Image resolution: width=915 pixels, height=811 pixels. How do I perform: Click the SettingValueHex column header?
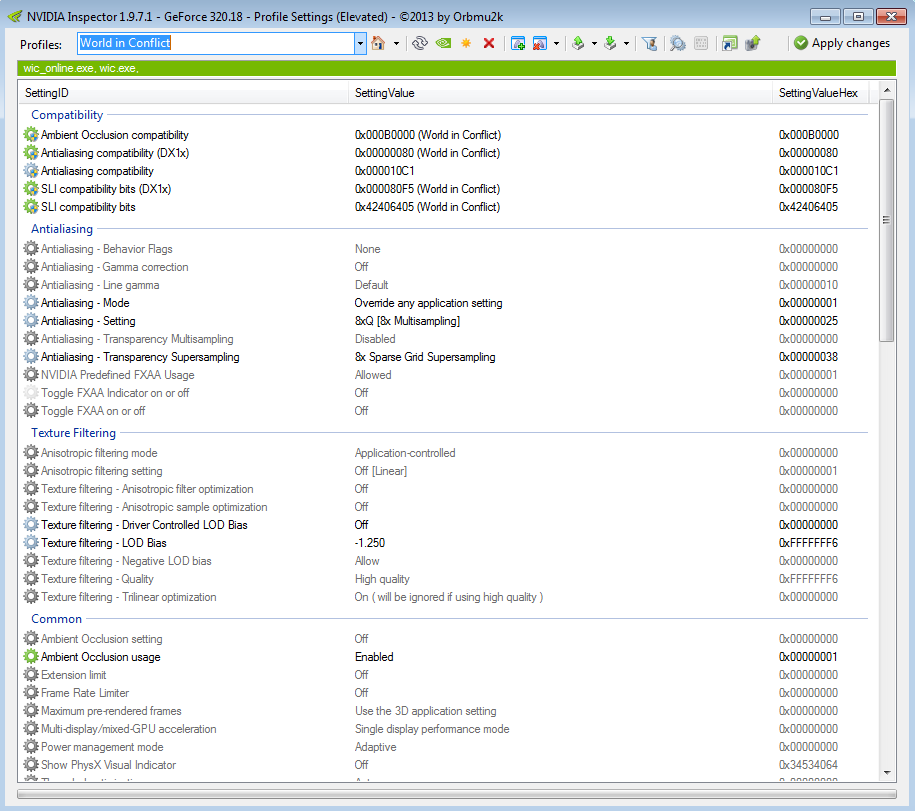tap(820, 93)
